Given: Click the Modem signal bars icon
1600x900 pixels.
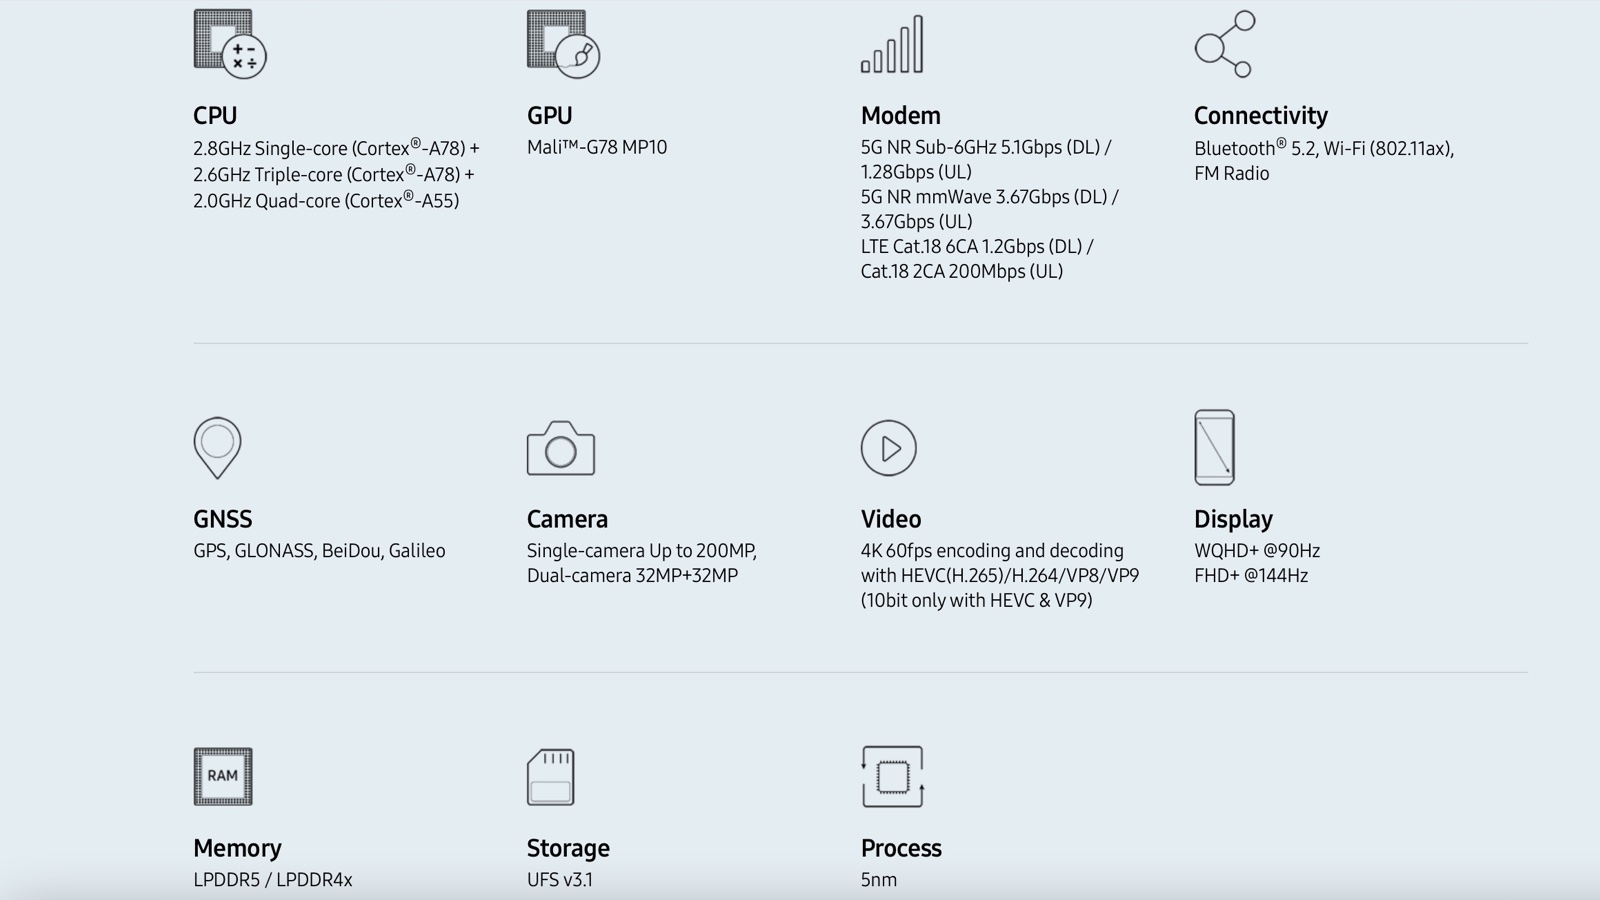Looking at the screenshot, I should [892, 45].
